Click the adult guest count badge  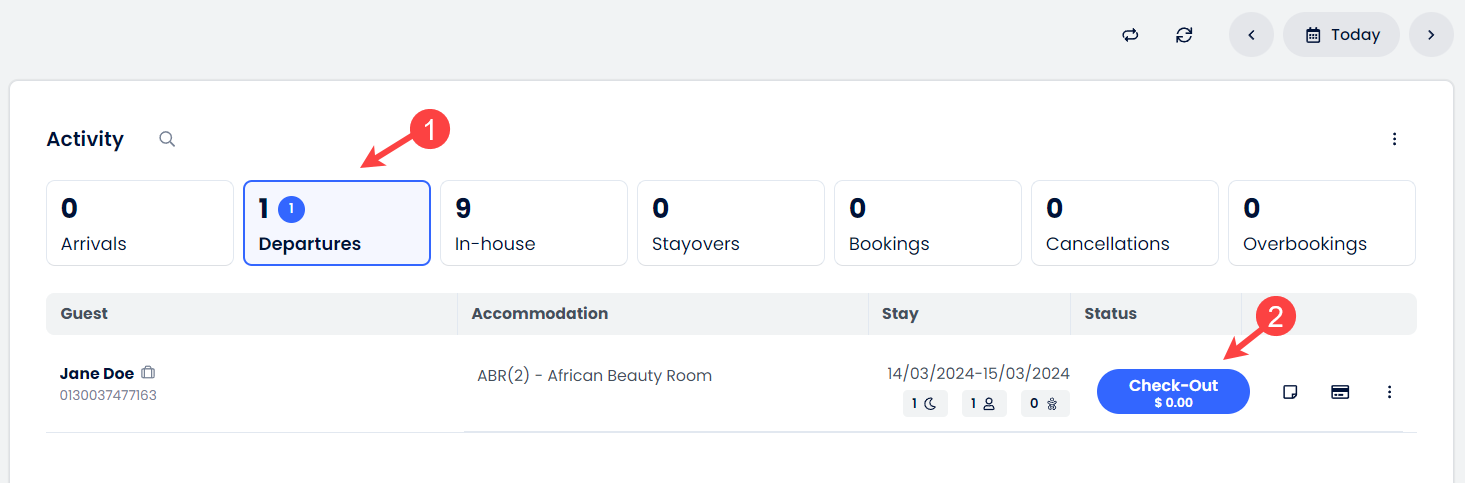click(x=983, y=404)
